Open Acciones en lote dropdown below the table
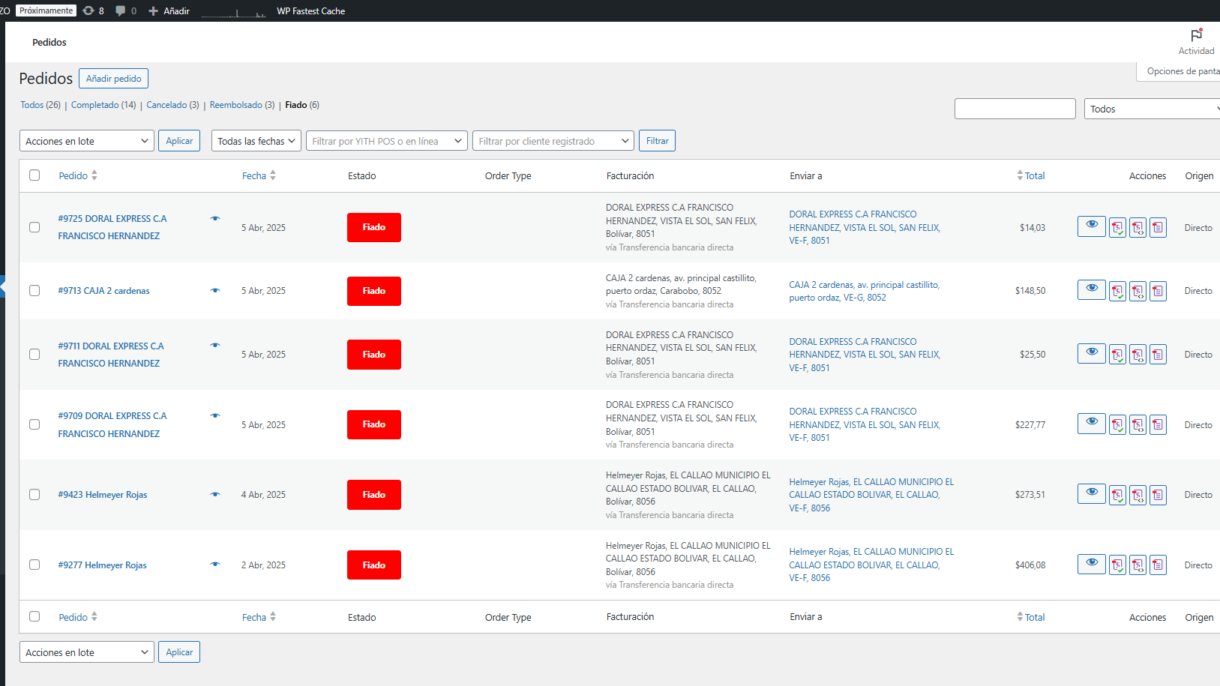The image size is (1220, 686). pos(87,652)
